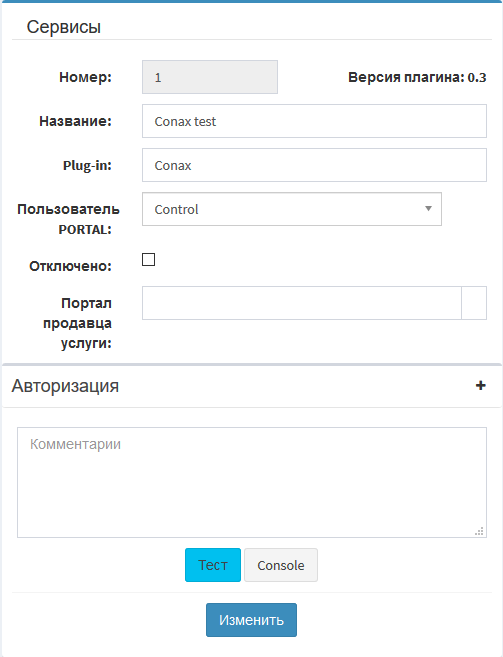Click the Пользователь PORTAL label
Viewport: 503px width, 657px height.
[68, 219]
